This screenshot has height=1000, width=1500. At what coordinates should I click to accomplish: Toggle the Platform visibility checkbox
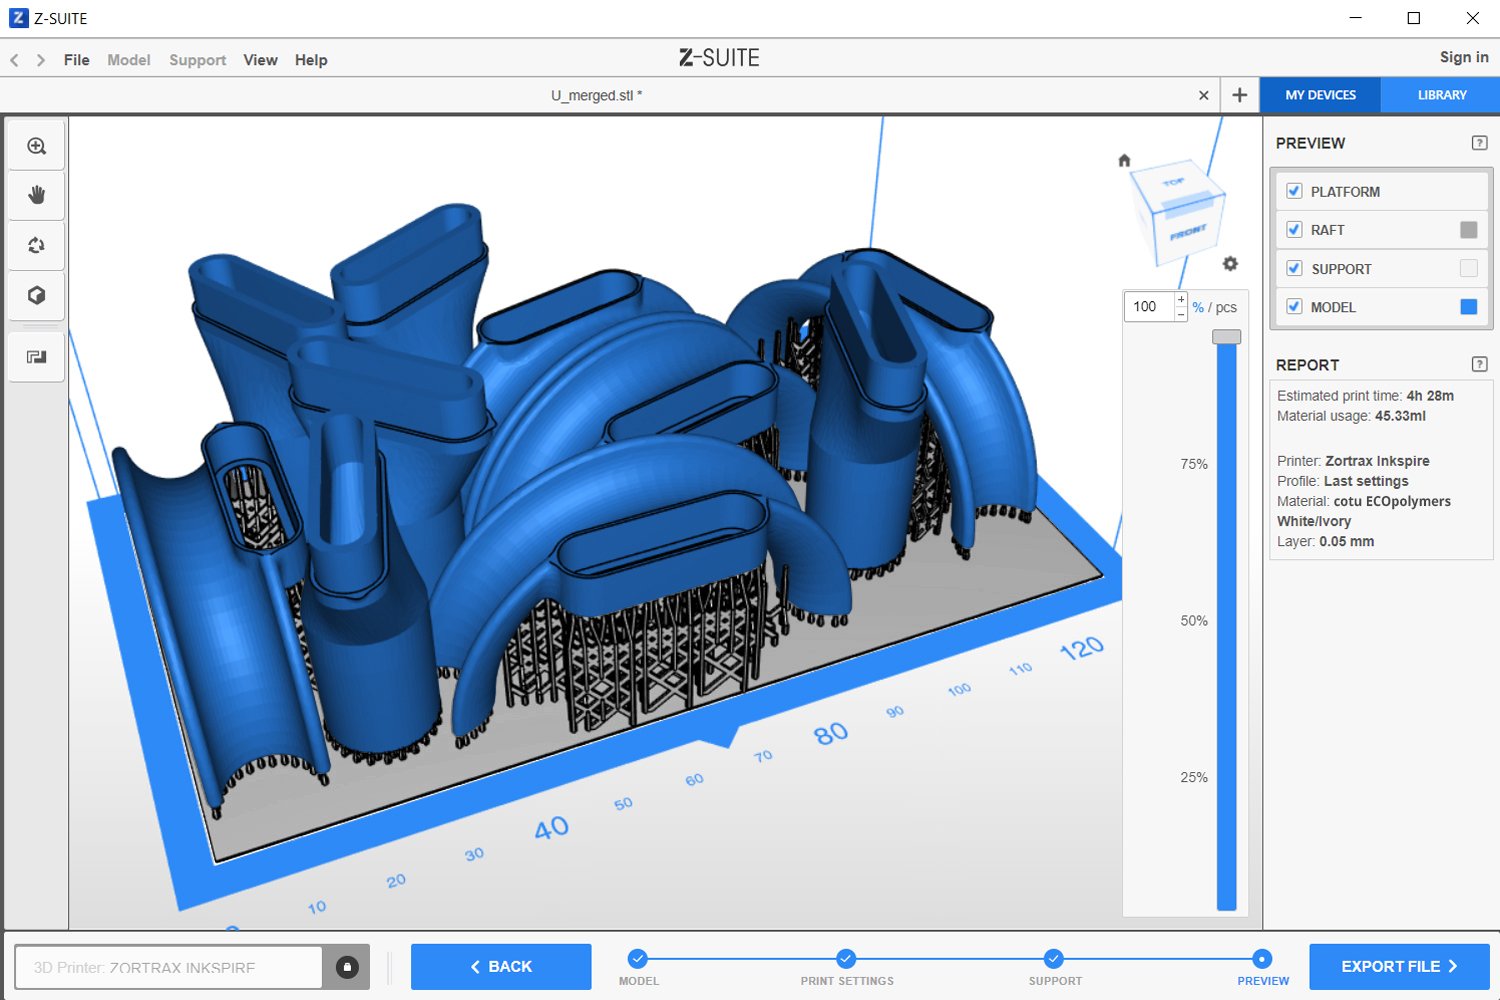pos(1294,191)
